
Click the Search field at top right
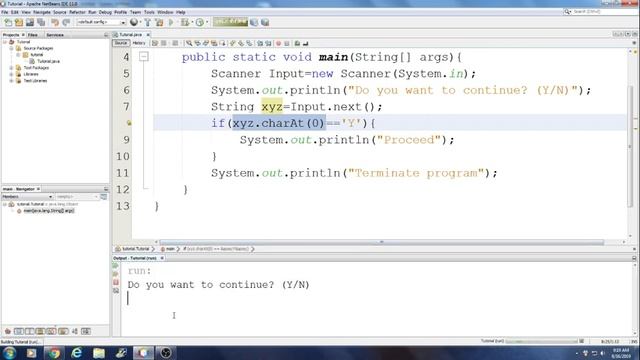click(x=601, y=12)
